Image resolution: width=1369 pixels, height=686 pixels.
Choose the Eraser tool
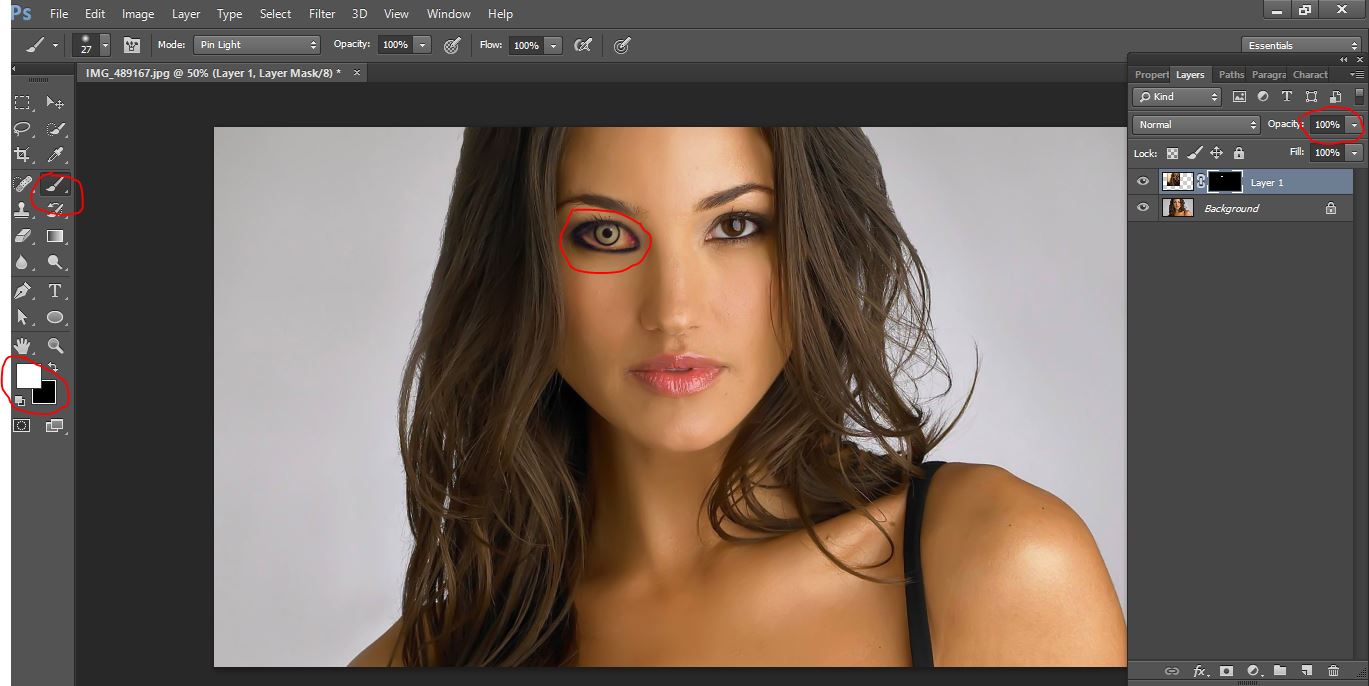(x=22, y=236)
